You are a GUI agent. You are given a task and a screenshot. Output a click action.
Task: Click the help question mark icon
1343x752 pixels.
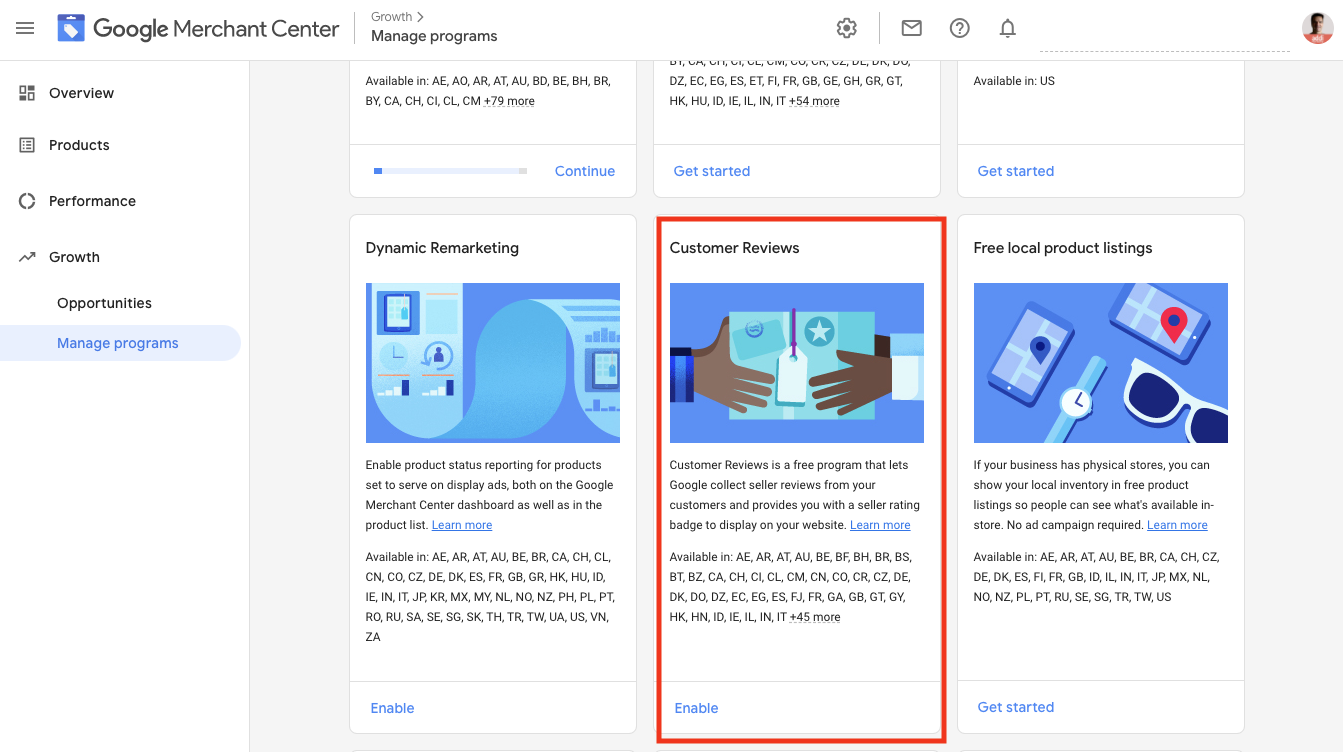(960, 28)
